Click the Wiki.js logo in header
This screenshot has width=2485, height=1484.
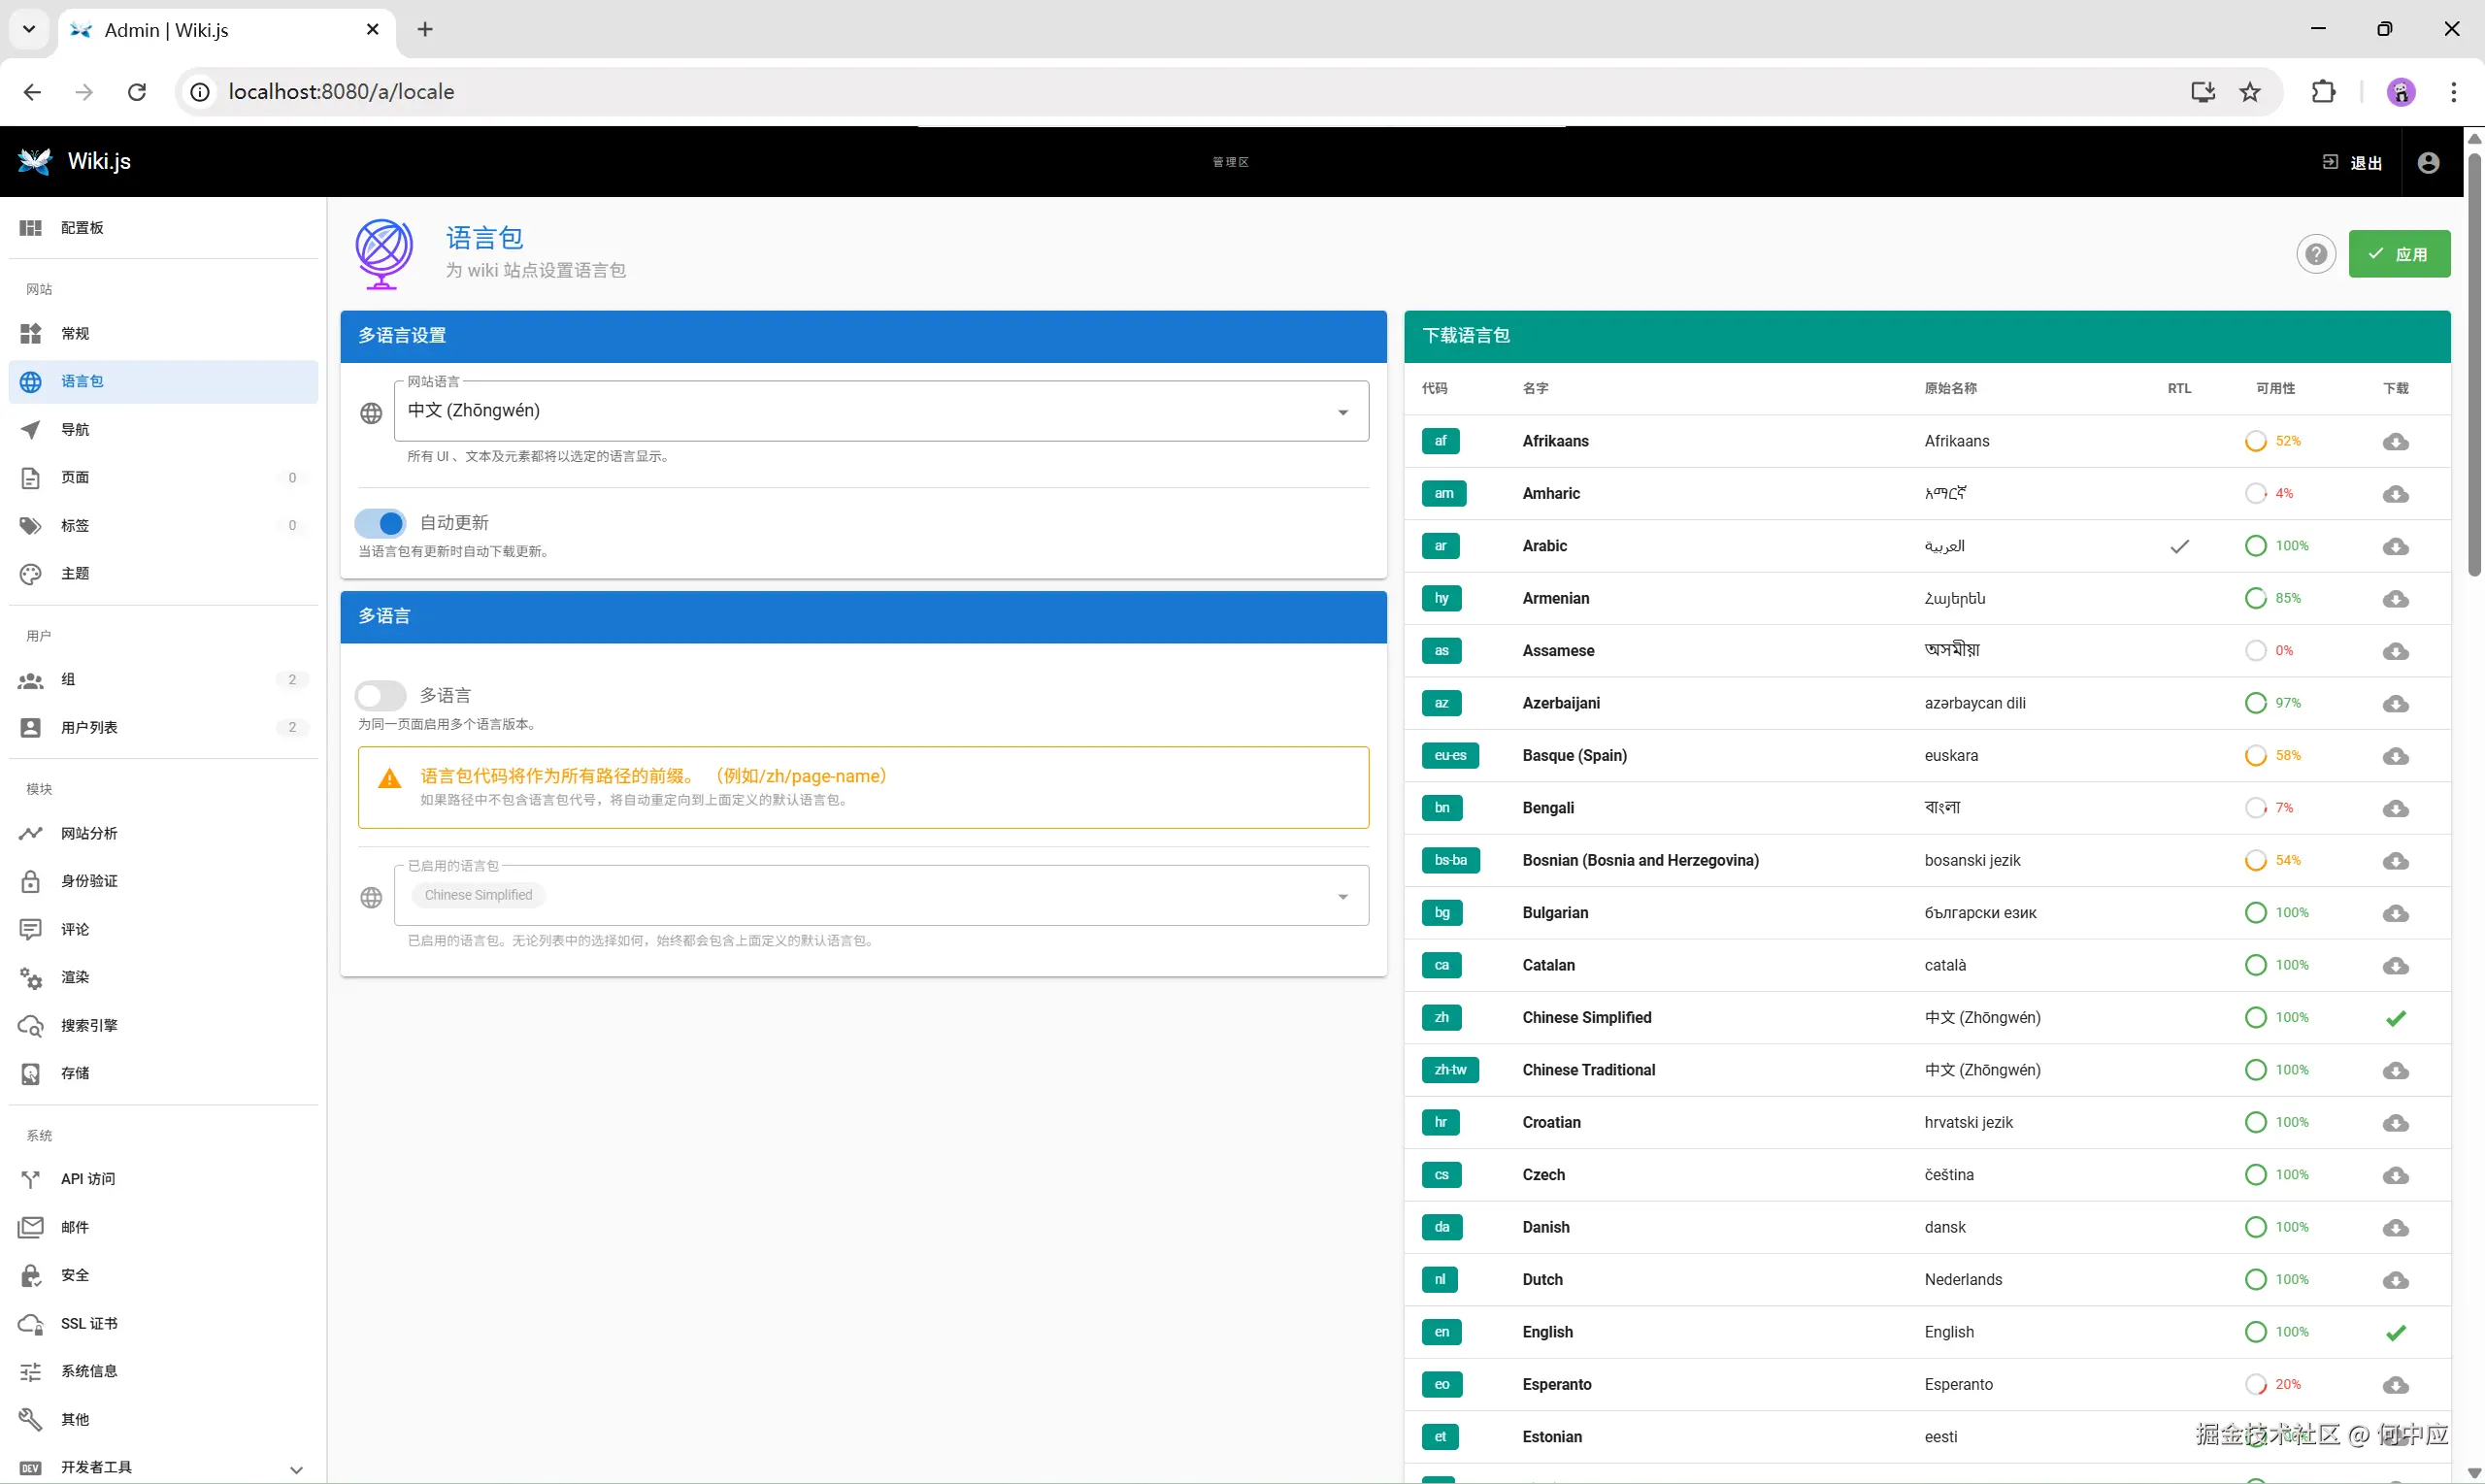tap(35, 161)
